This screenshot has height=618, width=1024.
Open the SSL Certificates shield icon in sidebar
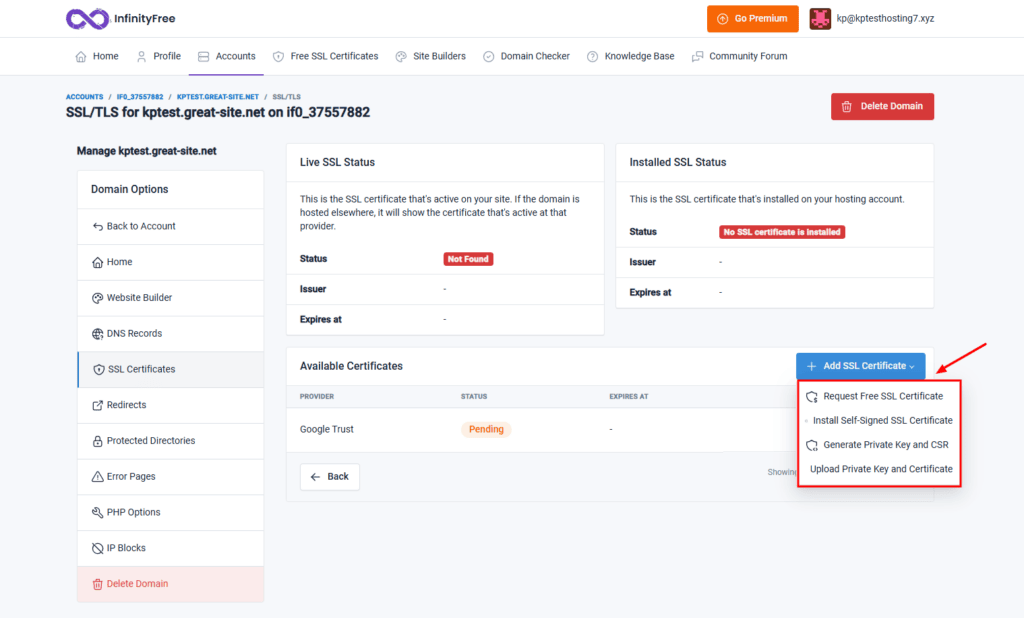tap(97, 369)
